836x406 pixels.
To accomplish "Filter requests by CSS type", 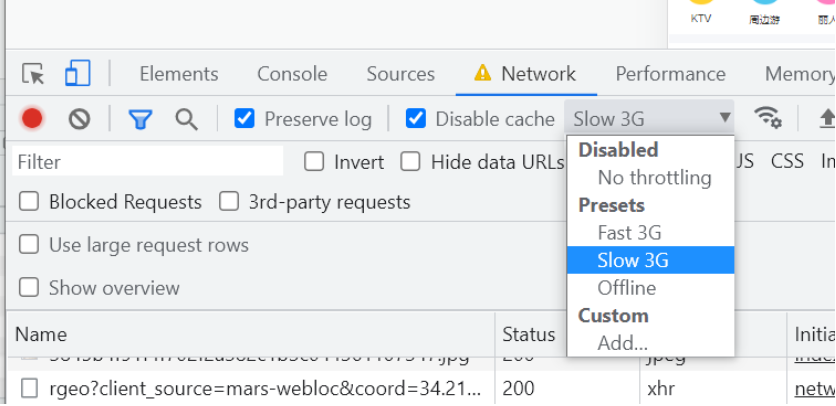I will pyautogui.click(x=787, y=162).
